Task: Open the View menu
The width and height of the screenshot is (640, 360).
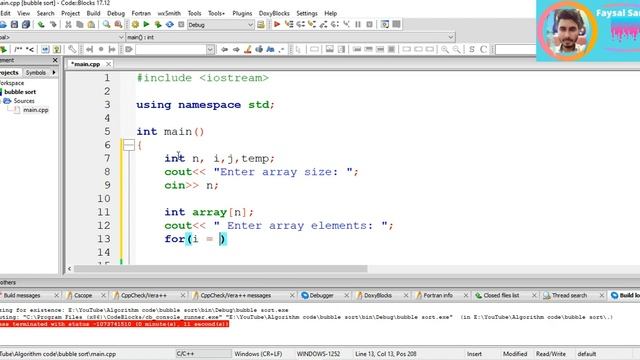Action: click(23, 13)
